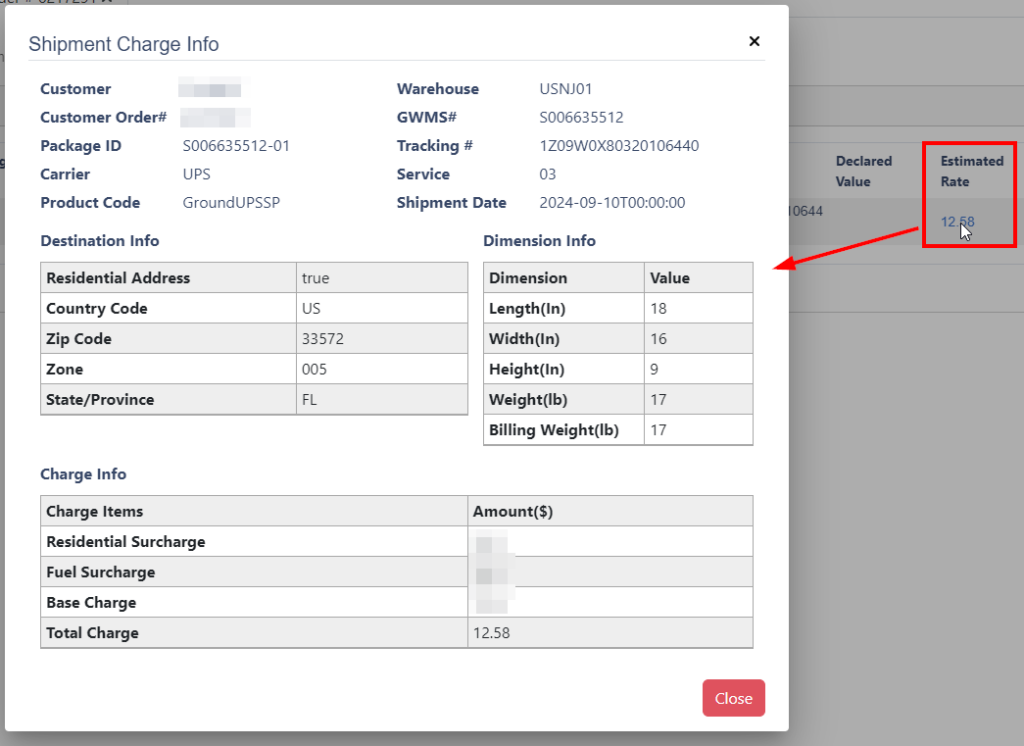Click the Destination Info heading
Viewport: 1024px width, 746px height.
point(100,241)
